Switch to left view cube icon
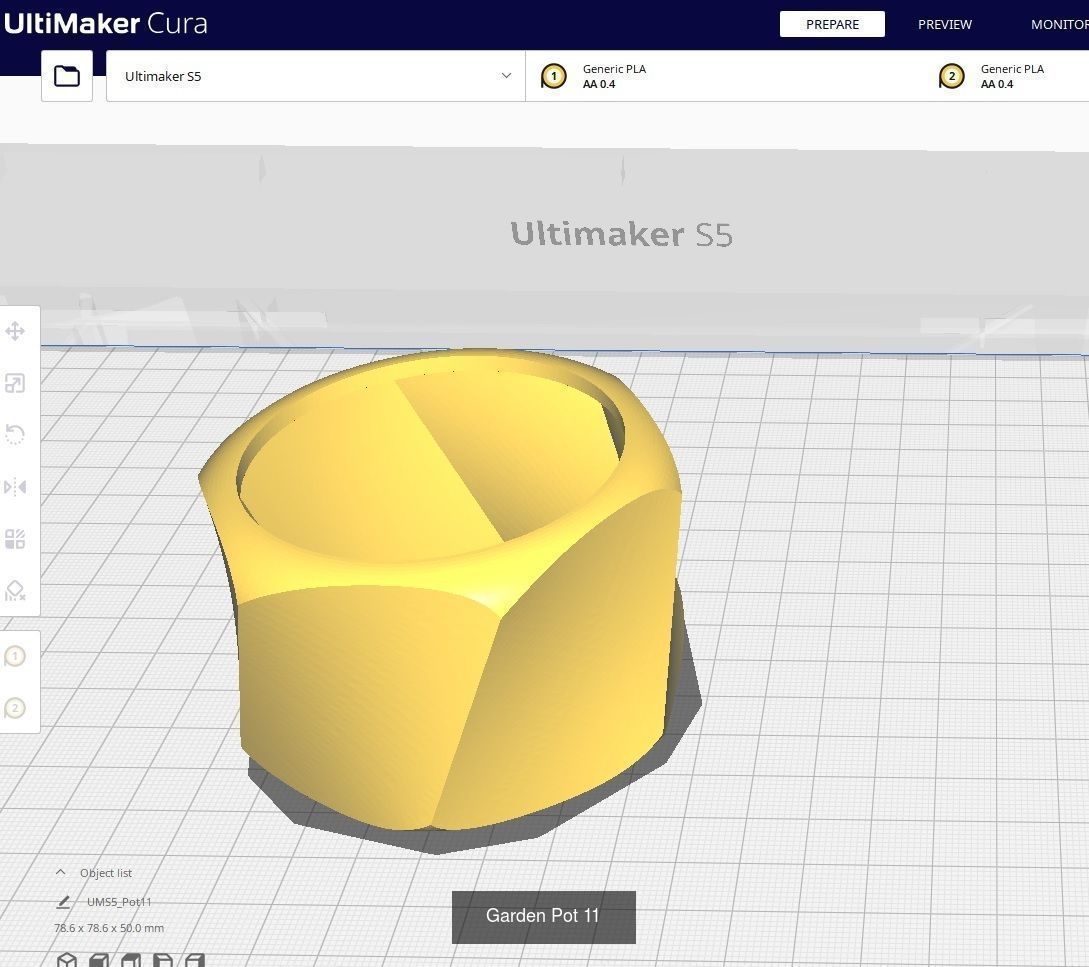The image size is (1089, 967). point(163,960)
